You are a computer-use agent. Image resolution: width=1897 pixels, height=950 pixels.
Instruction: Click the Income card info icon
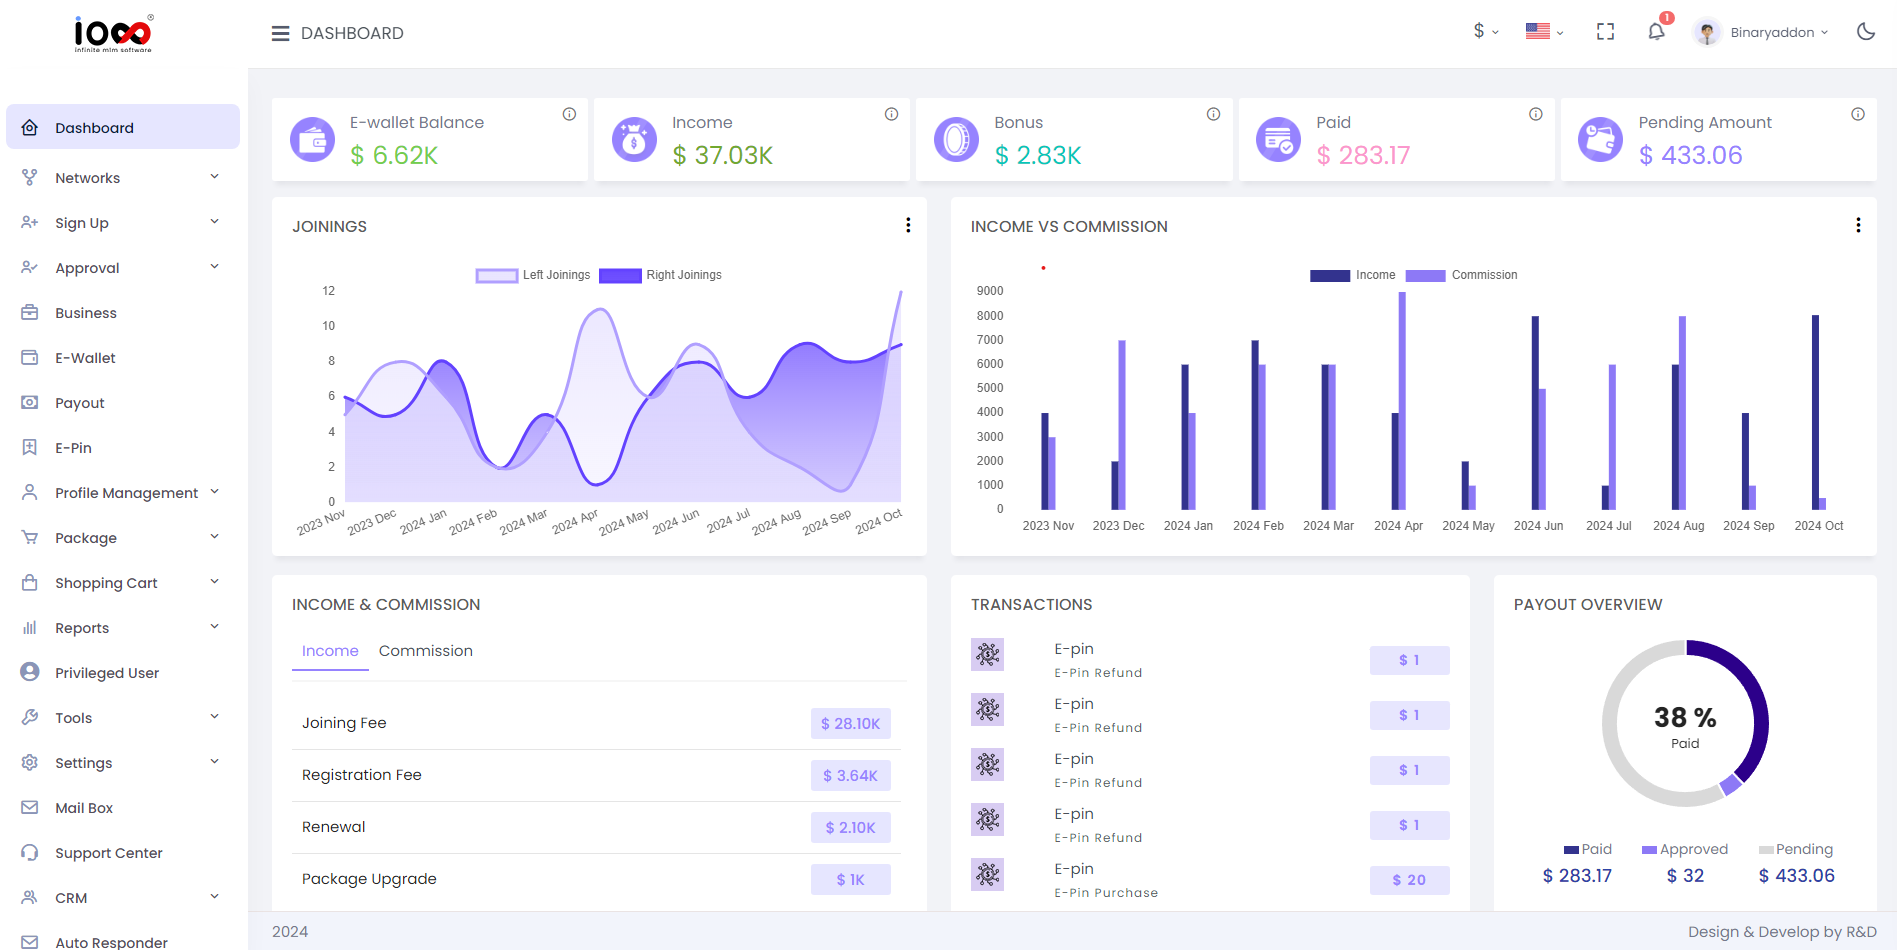coord(891,114)
